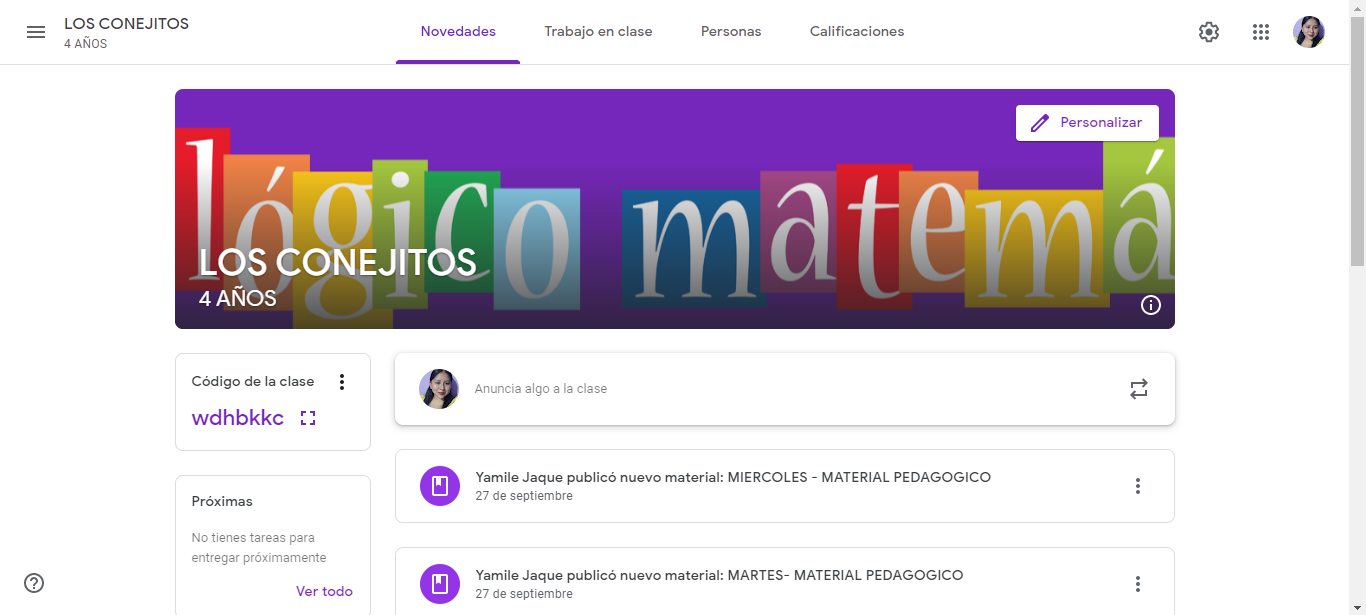Open class settings gear
This screenshot has width=1366, height=615.
point(1209,32)
